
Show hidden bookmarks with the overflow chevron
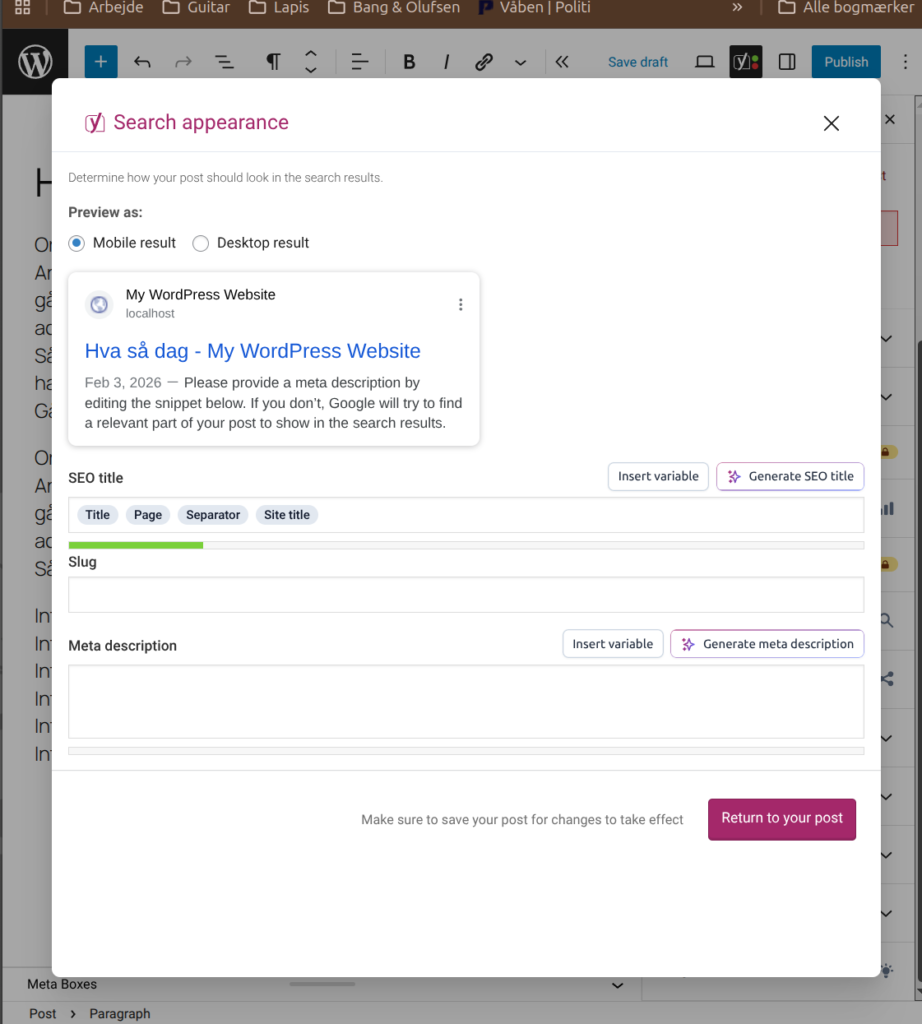point(738,8)
